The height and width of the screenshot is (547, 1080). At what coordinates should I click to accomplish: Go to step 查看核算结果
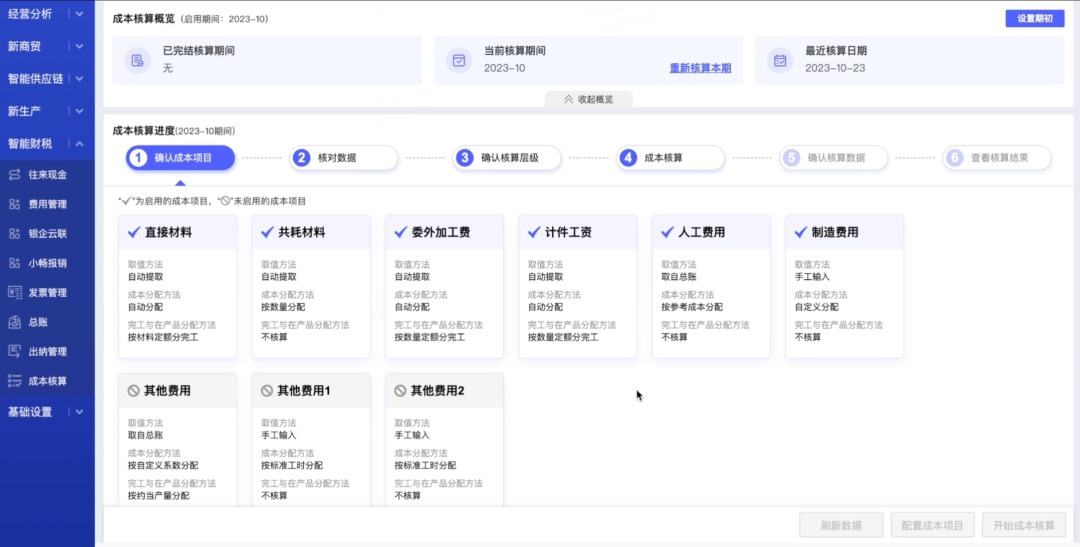pos(997,158)
